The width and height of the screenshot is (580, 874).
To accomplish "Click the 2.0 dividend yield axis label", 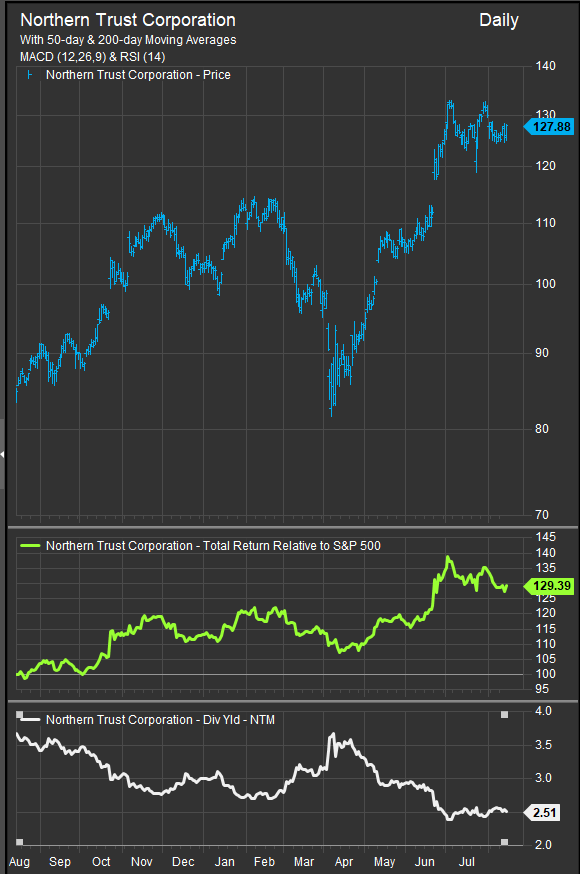I will 543,845.
